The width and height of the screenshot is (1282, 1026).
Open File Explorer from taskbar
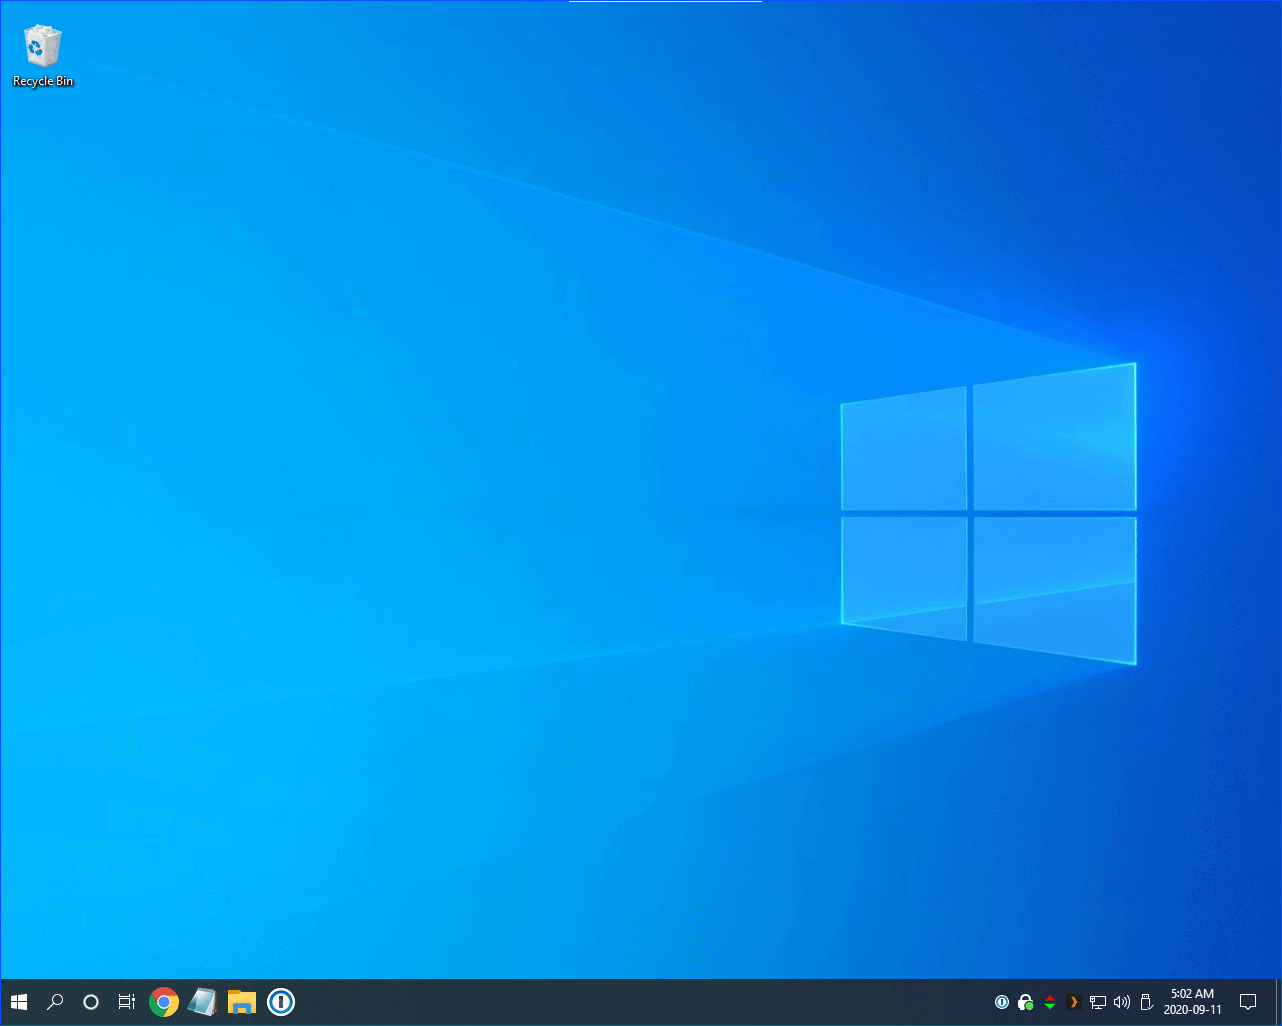pos(242,1002)
